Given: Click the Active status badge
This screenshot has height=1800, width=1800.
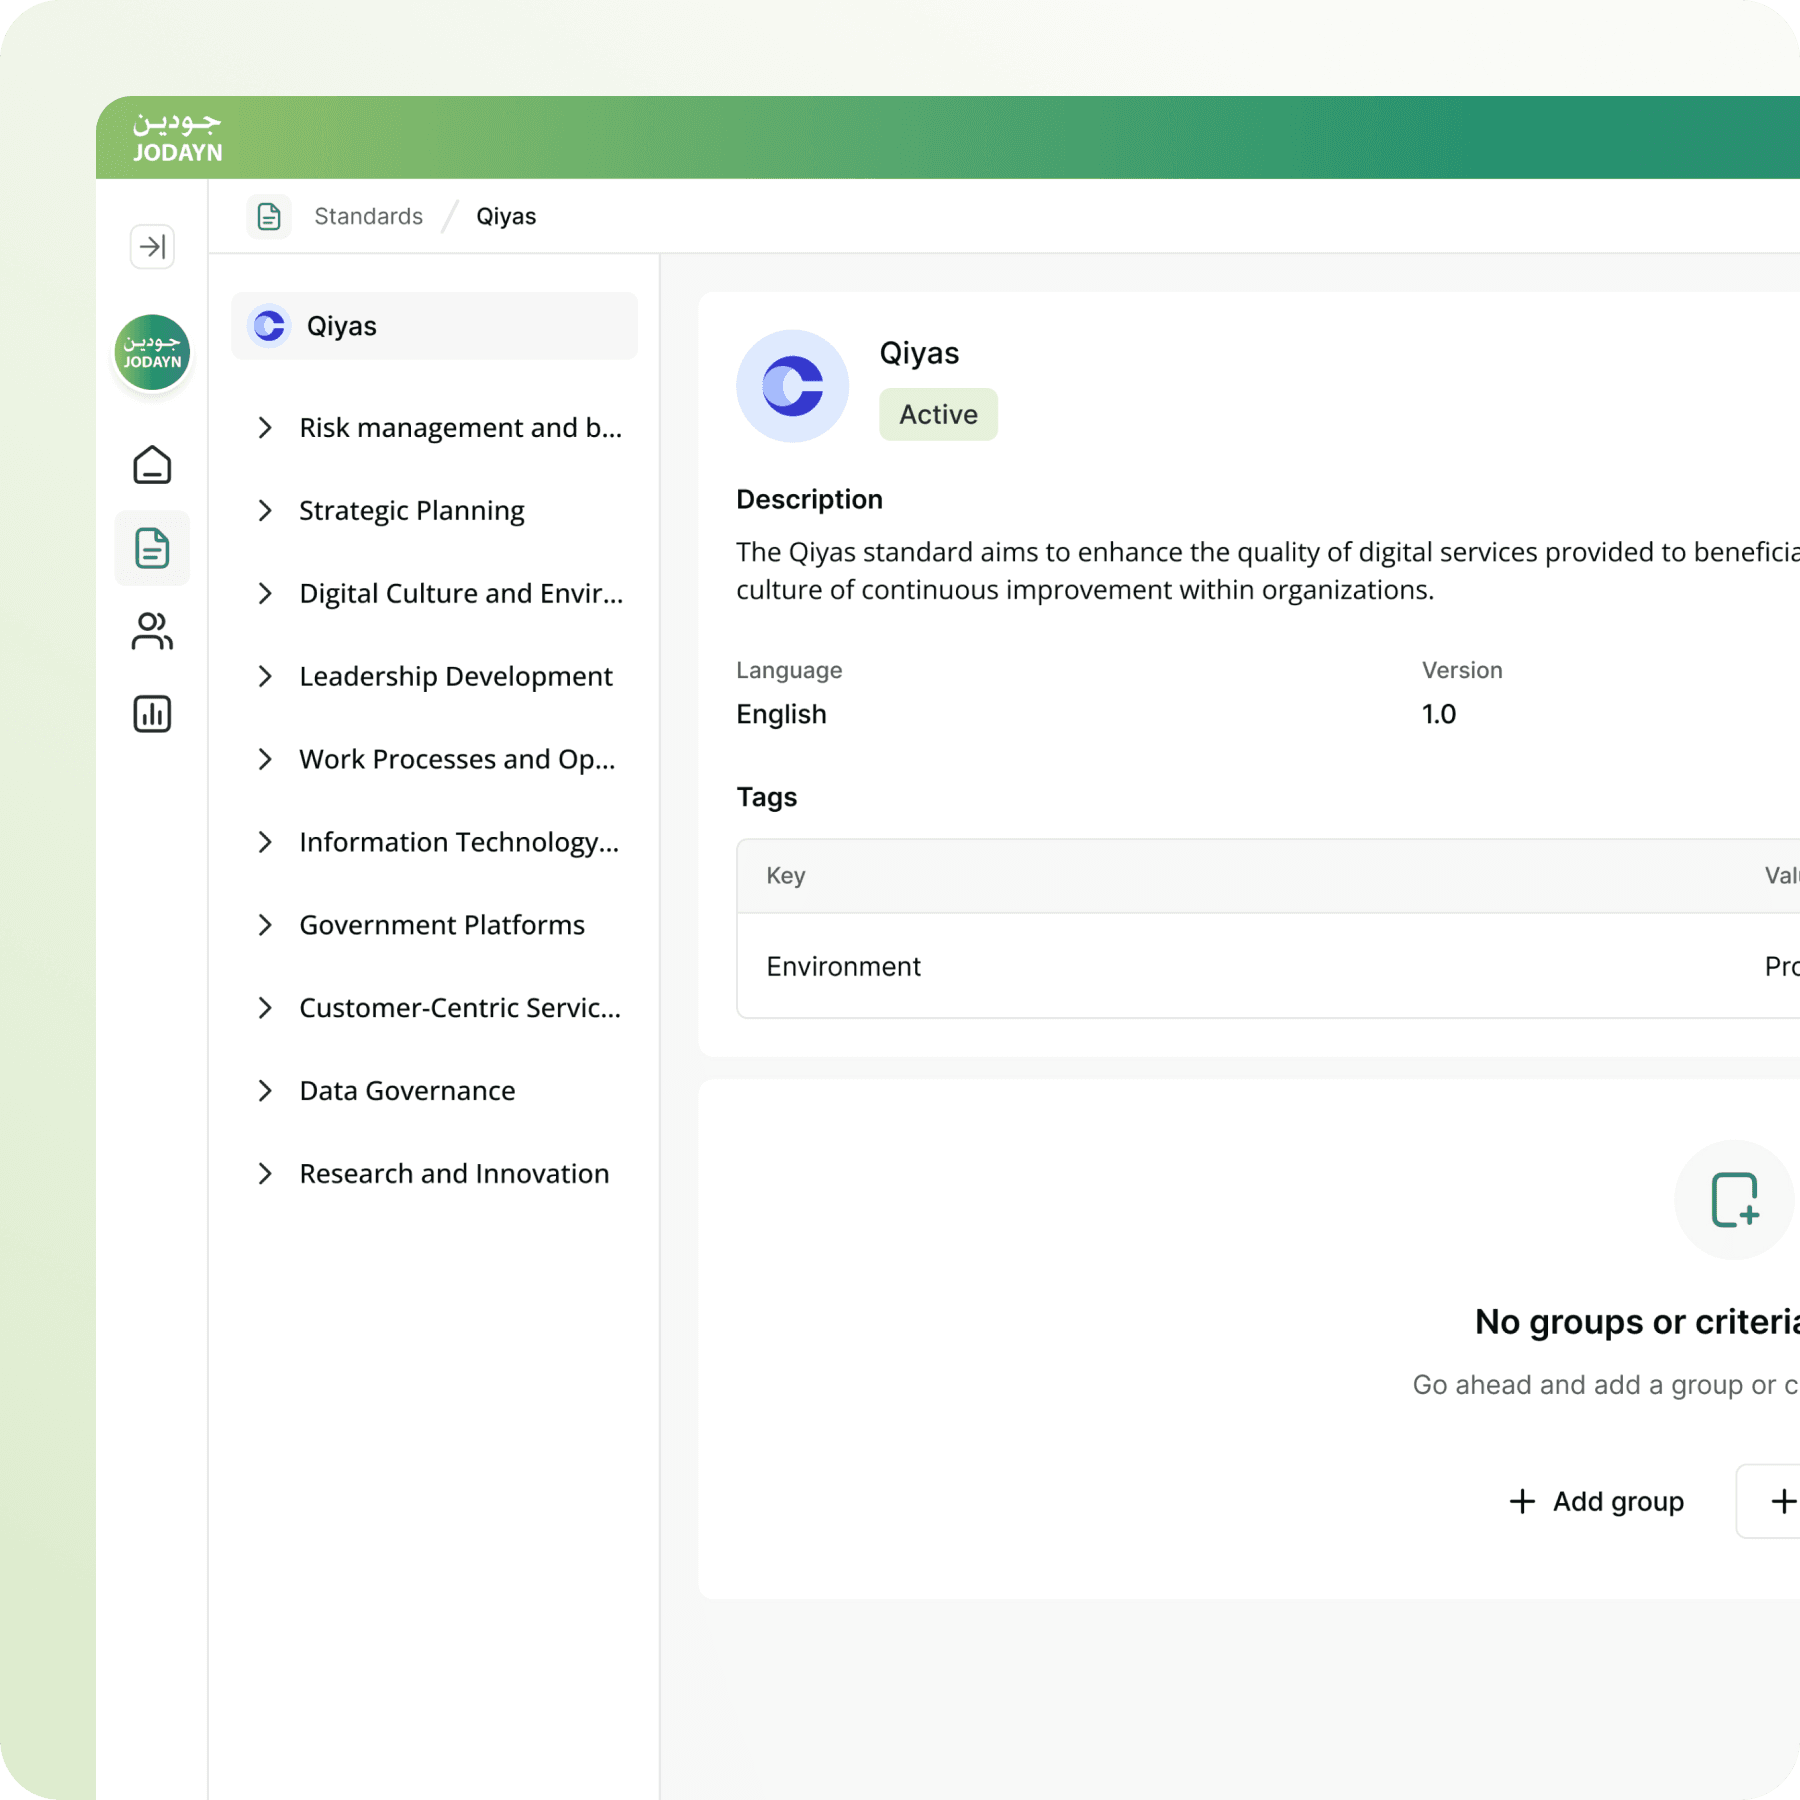Looking at the screenshot, I should [938, 414].
